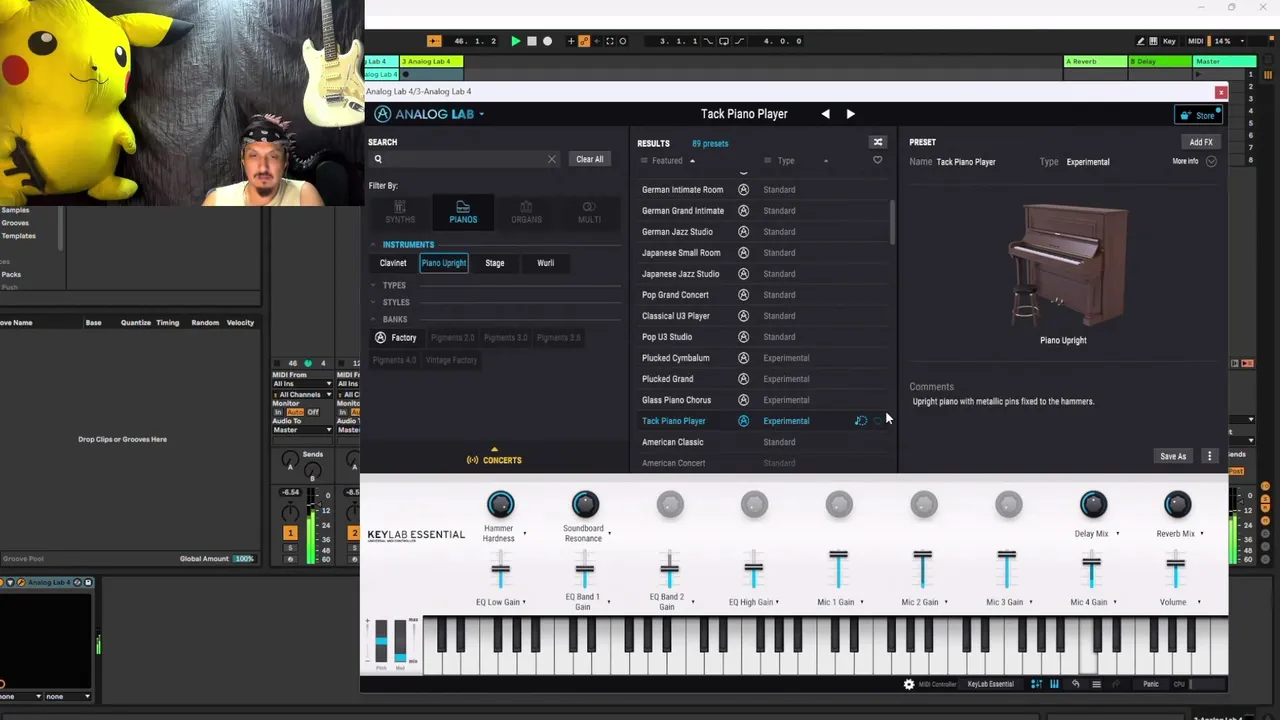
Task: Sort results by Featured column
Action: (x=668, y=161)
